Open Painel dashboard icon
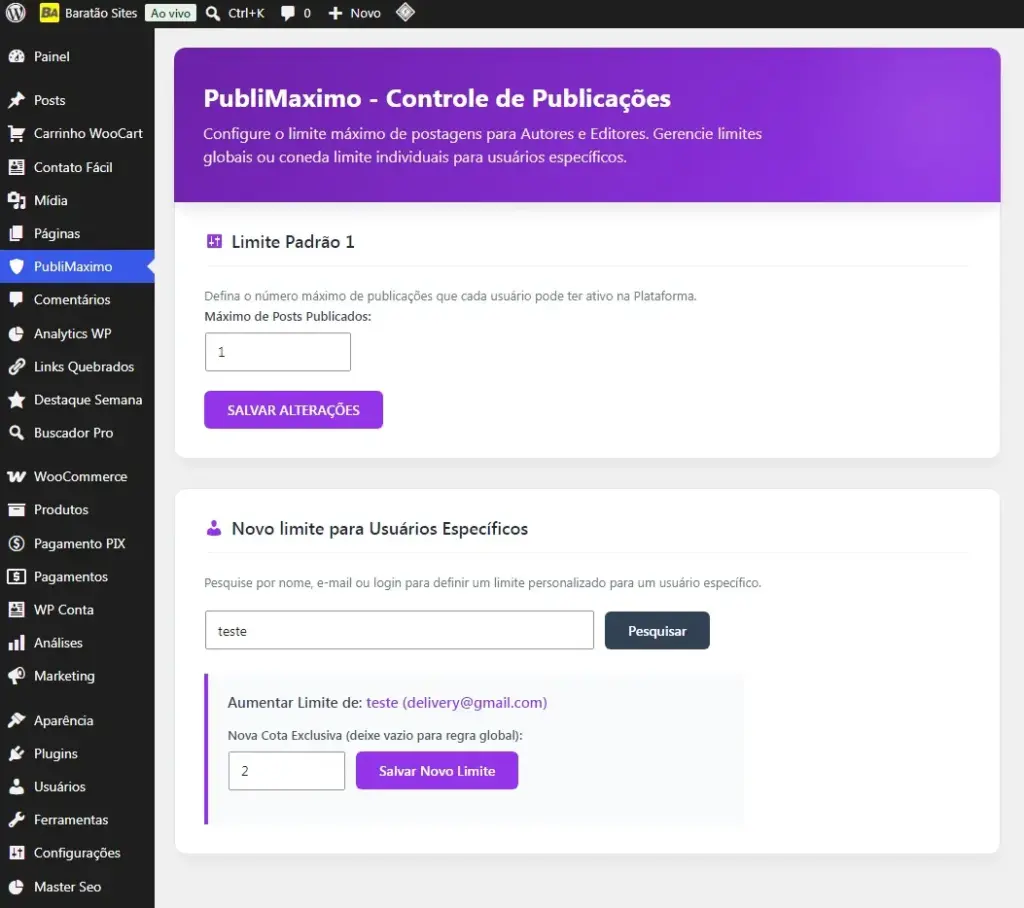Image resolution: width=1024 pixels, height=908 pixels. 16,57
